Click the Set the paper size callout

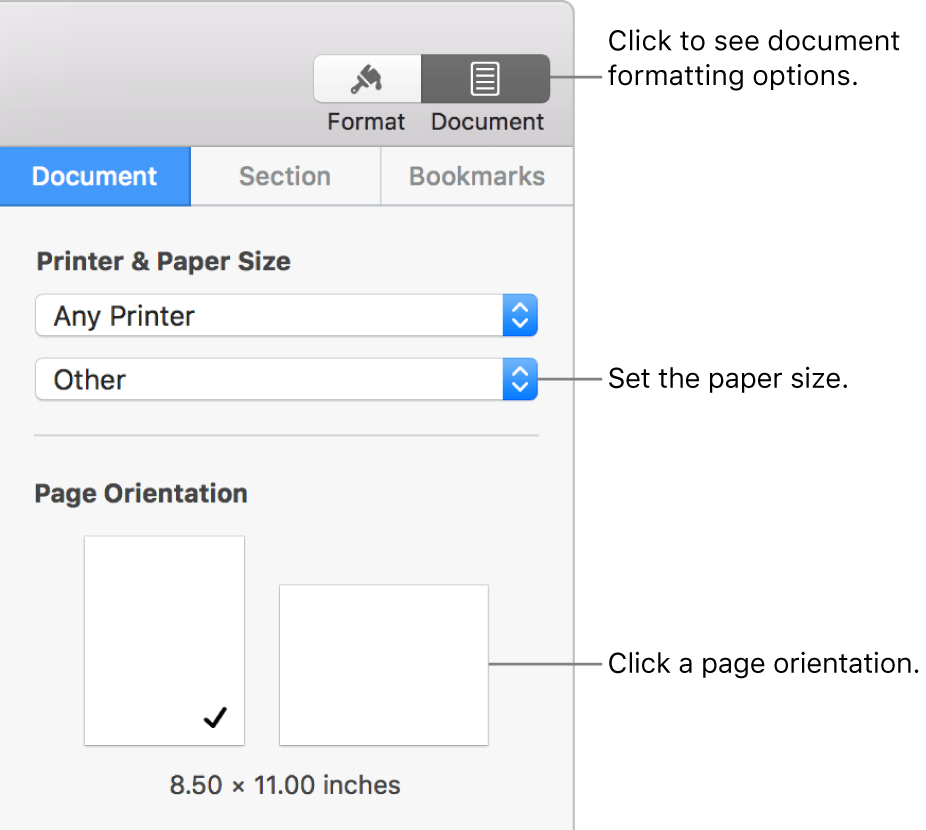[x=728, y=378]
